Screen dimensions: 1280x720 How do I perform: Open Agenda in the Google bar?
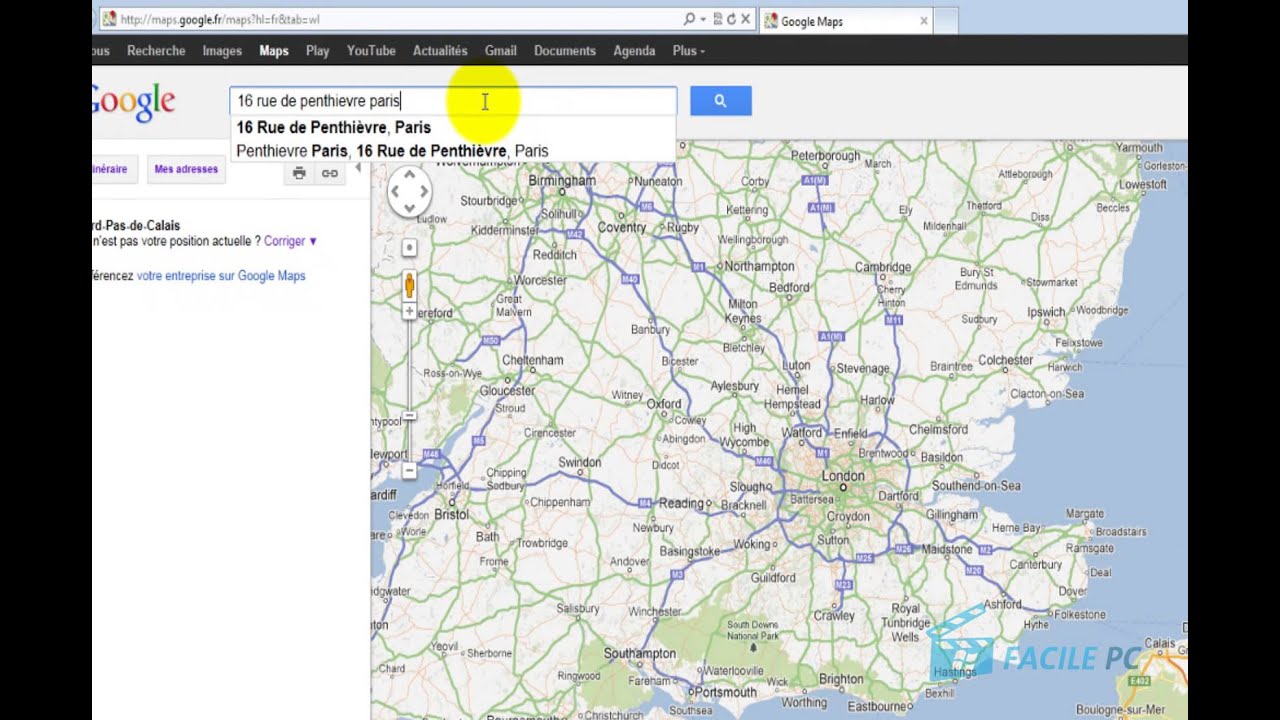pyautogui.click(x=634, y=51)
